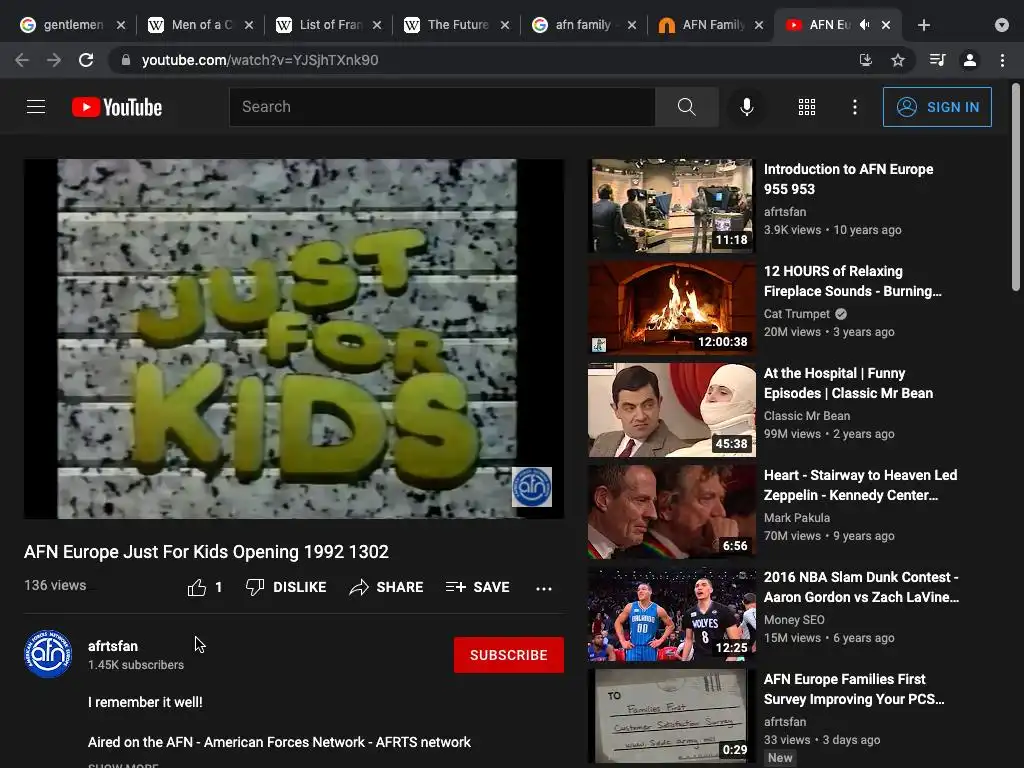This screenshot has height=768, width=1024.
Task: Open Heart Stairway to Heaven video title
Action: pos(860,485)
